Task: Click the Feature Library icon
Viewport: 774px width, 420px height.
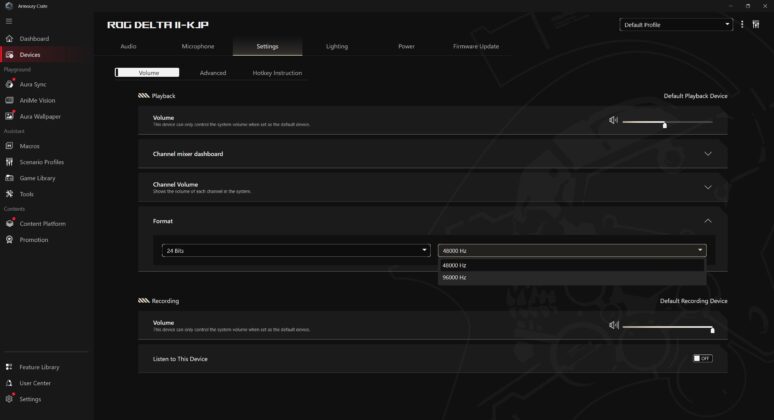Action: pyautogui.click(x=9, y=367)
